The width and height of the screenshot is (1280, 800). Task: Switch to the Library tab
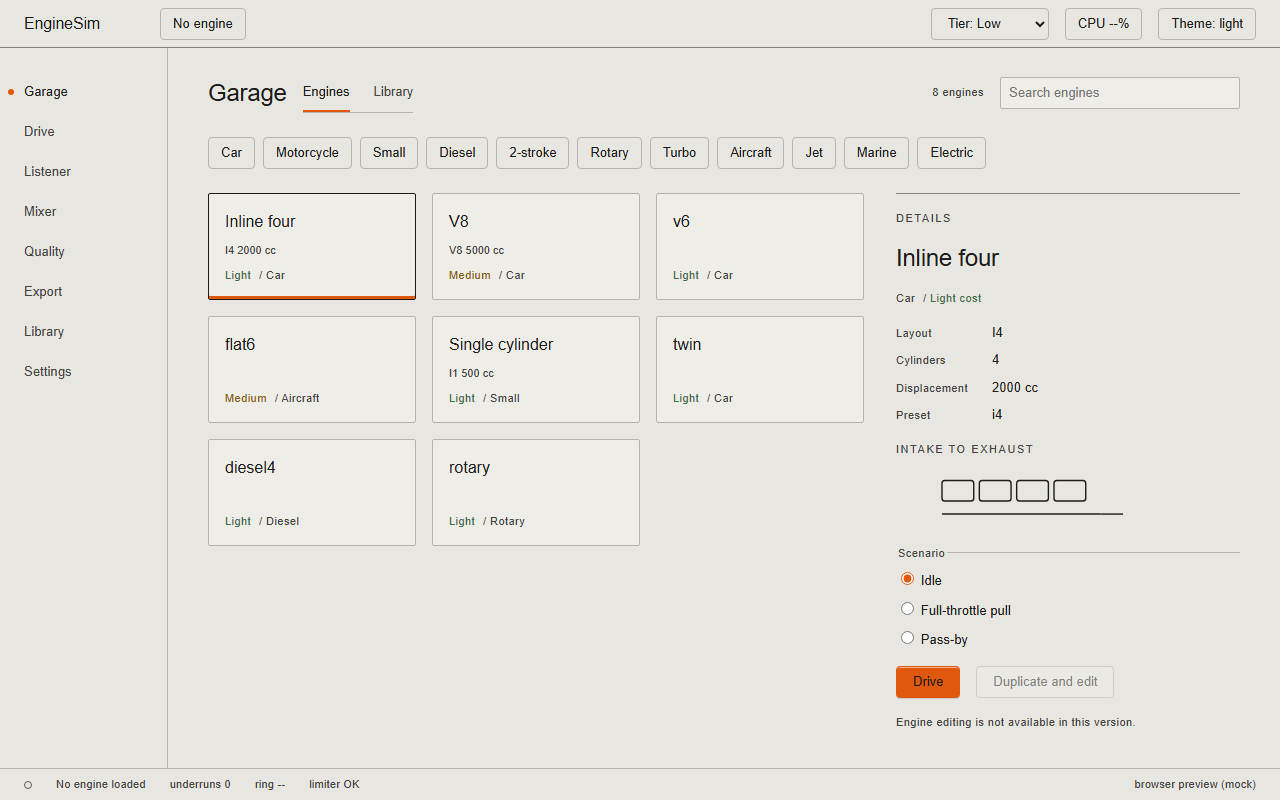click(x=393, y=92)
